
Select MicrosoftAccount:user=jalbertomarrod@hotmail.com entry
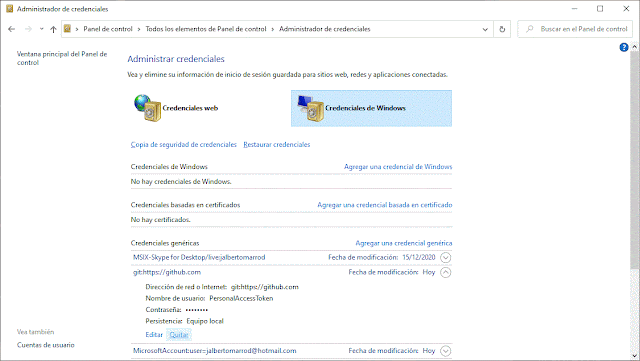tap(215, 350)
